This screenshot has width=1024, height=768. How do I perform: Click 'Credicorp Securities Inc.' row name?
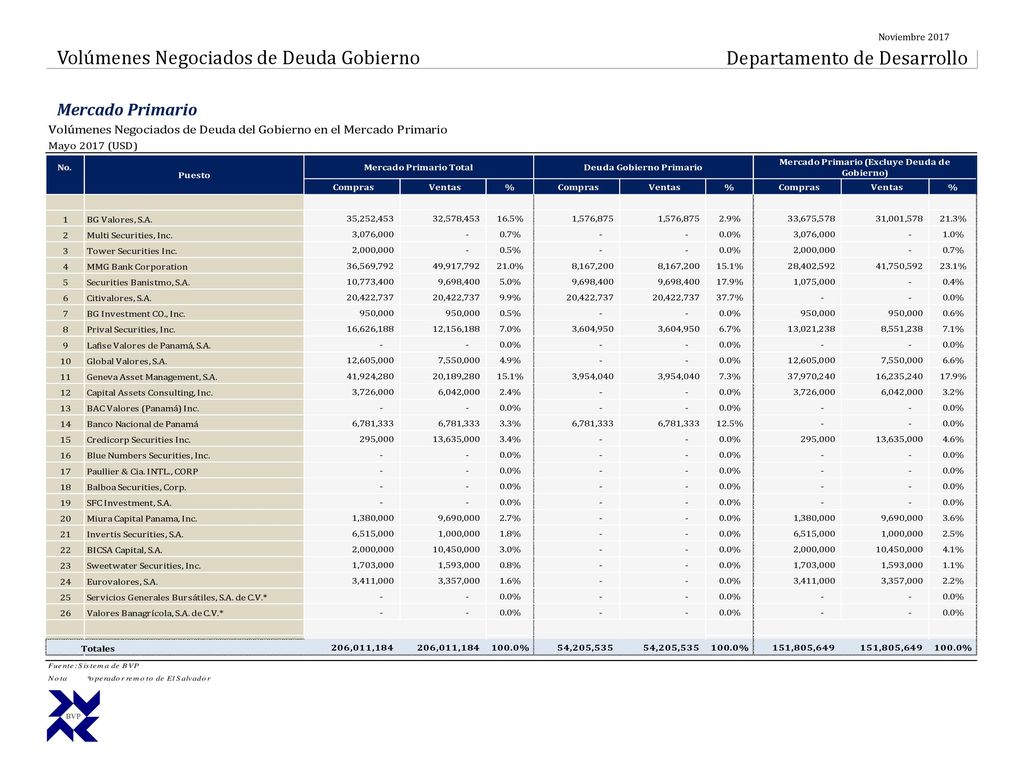click(138, 440)
